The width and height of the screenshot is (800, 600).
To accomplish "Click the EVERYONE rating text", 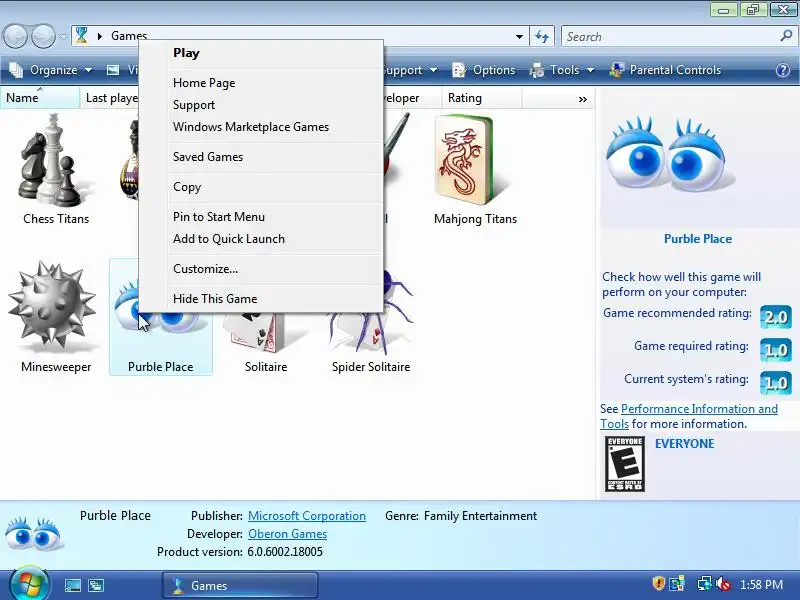I will pos(685,443).
